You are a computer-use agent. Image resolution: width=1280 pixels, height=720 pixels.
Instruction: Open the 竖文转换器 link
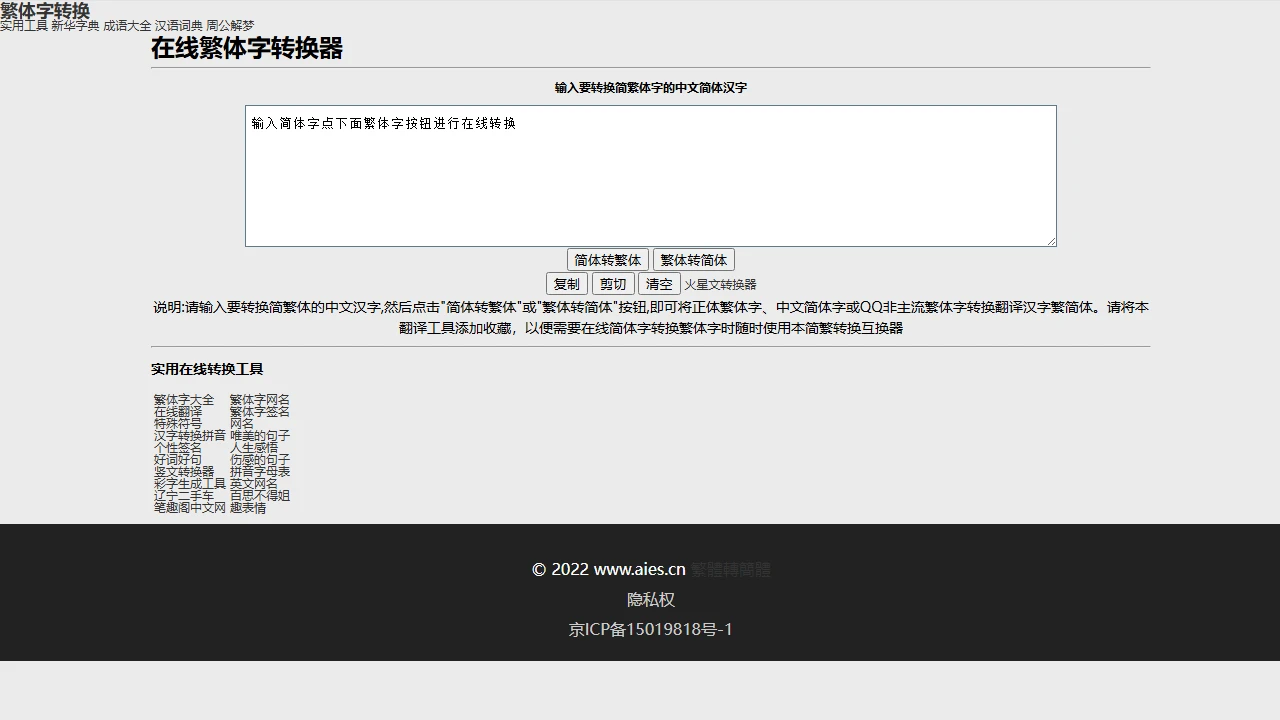[184, 472]
